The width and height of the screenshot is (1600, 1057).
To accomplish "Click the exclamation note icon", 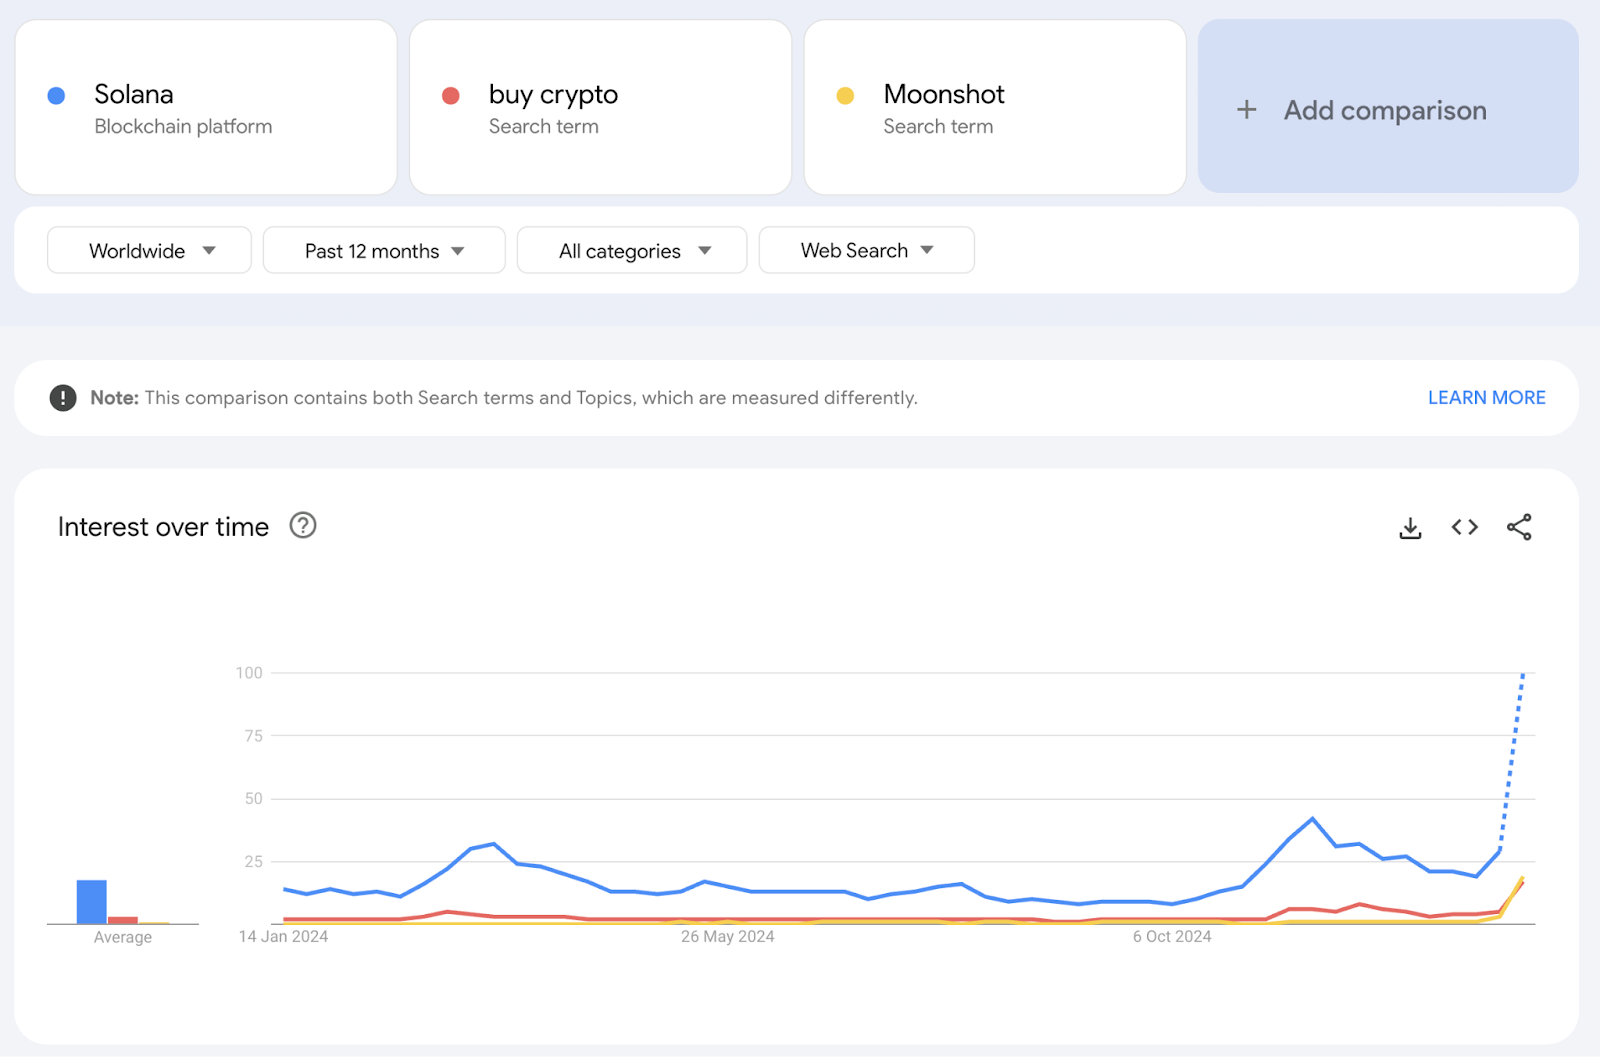I will (x=63, y=398).
